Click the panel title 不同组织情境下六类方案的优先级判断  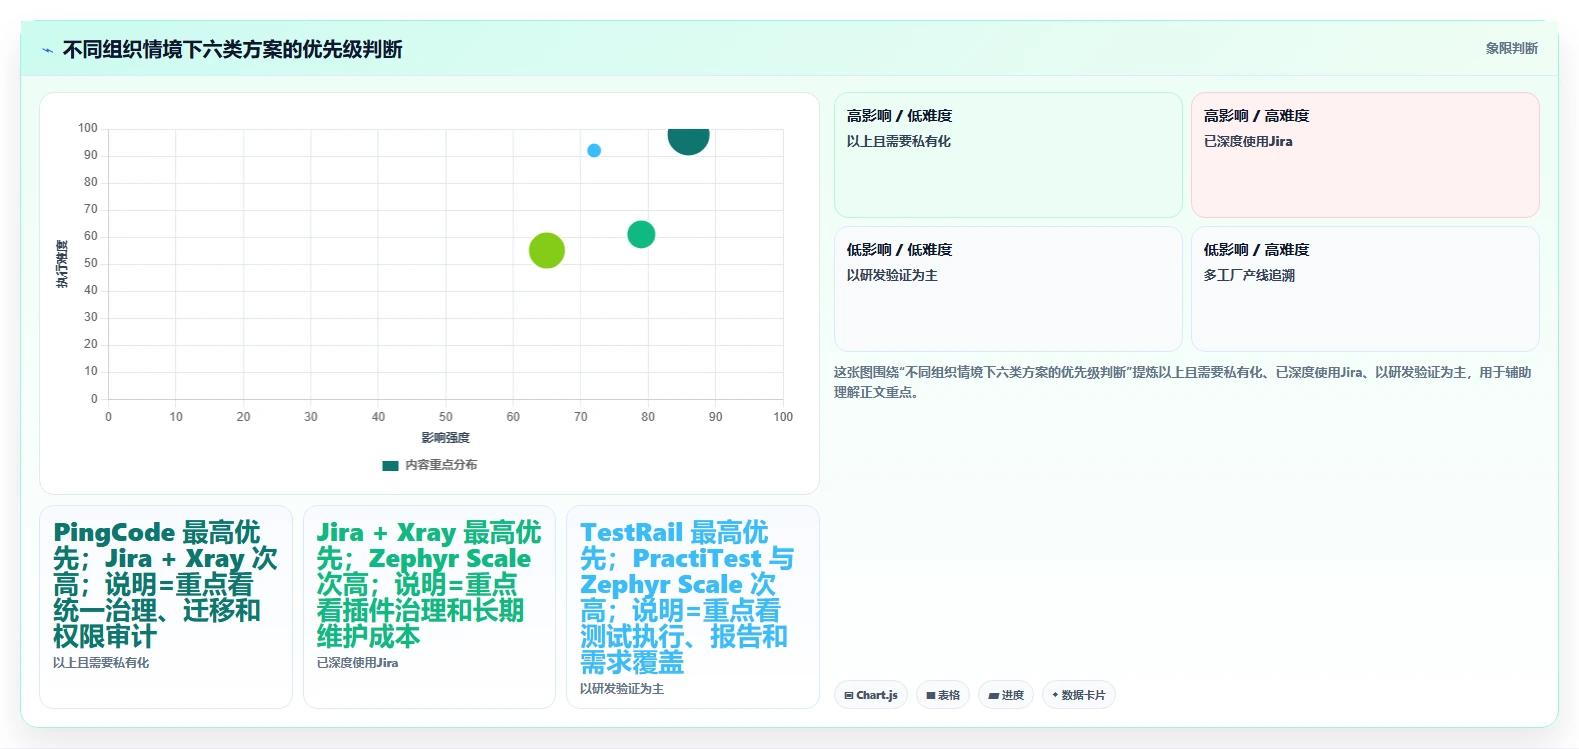[x=232, y=49]
